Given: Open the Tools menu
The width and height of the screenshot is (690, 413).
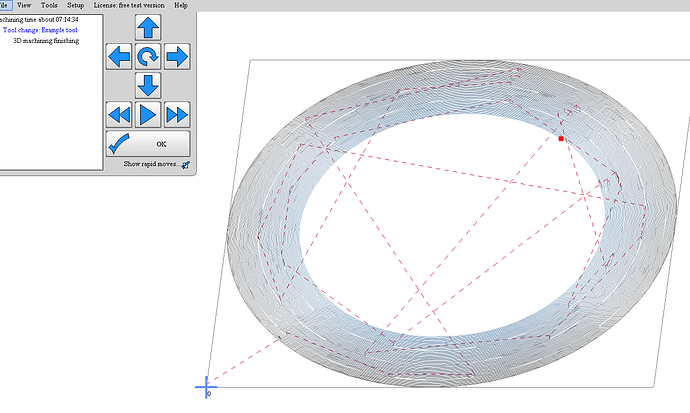Looking at the screenshot, I should (48, 5).
